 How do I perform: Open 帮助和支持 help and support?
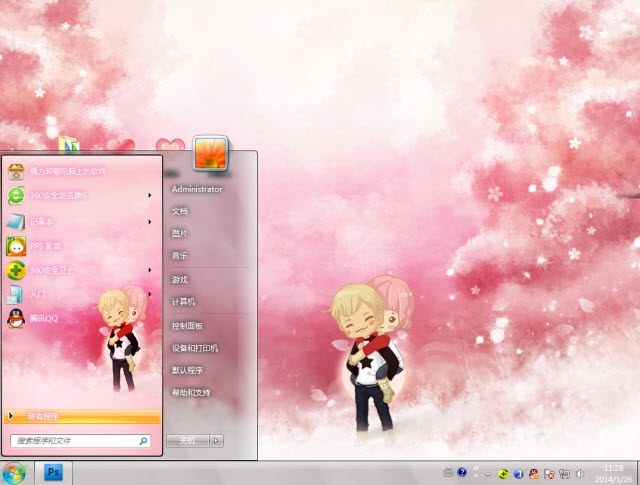[x=191, y=392]
